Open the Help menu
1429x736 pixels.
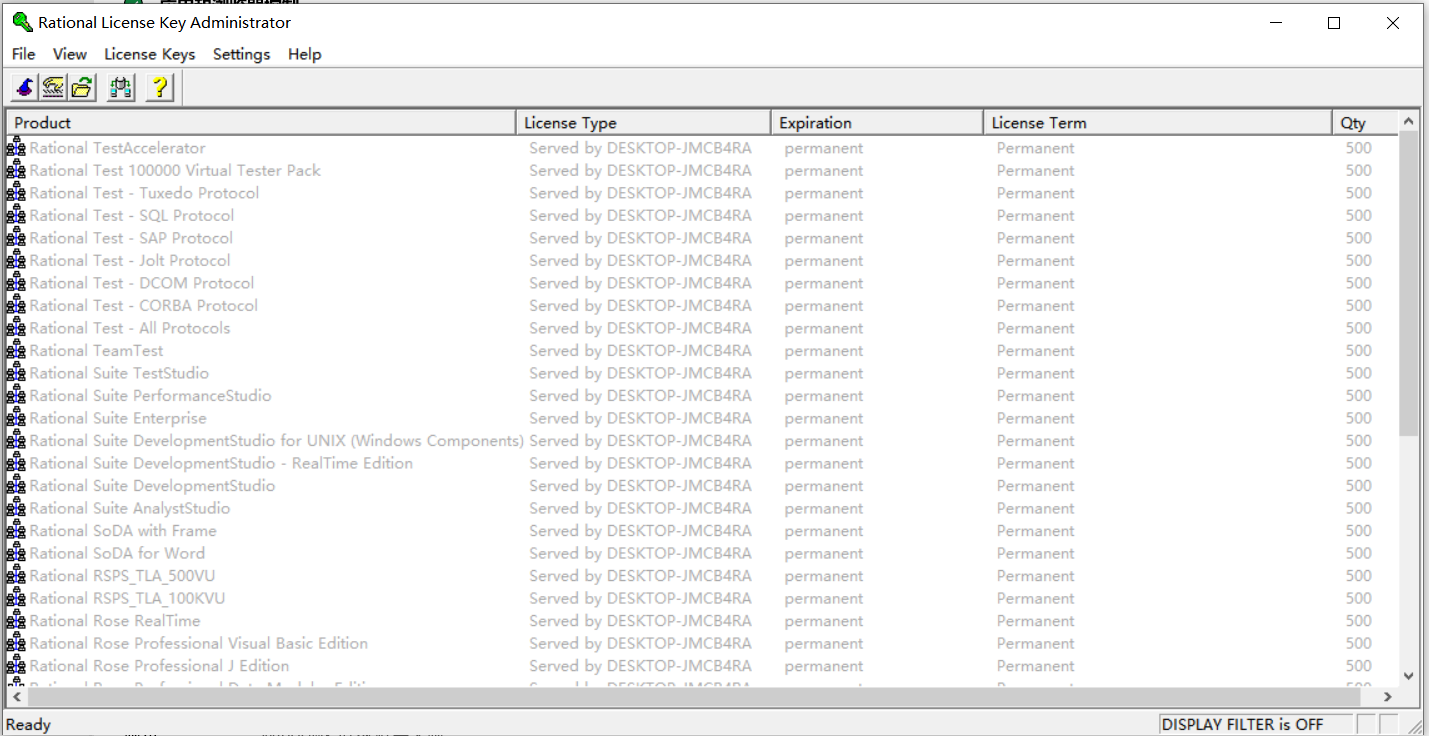pyautogui.click(x=305, y=54)
